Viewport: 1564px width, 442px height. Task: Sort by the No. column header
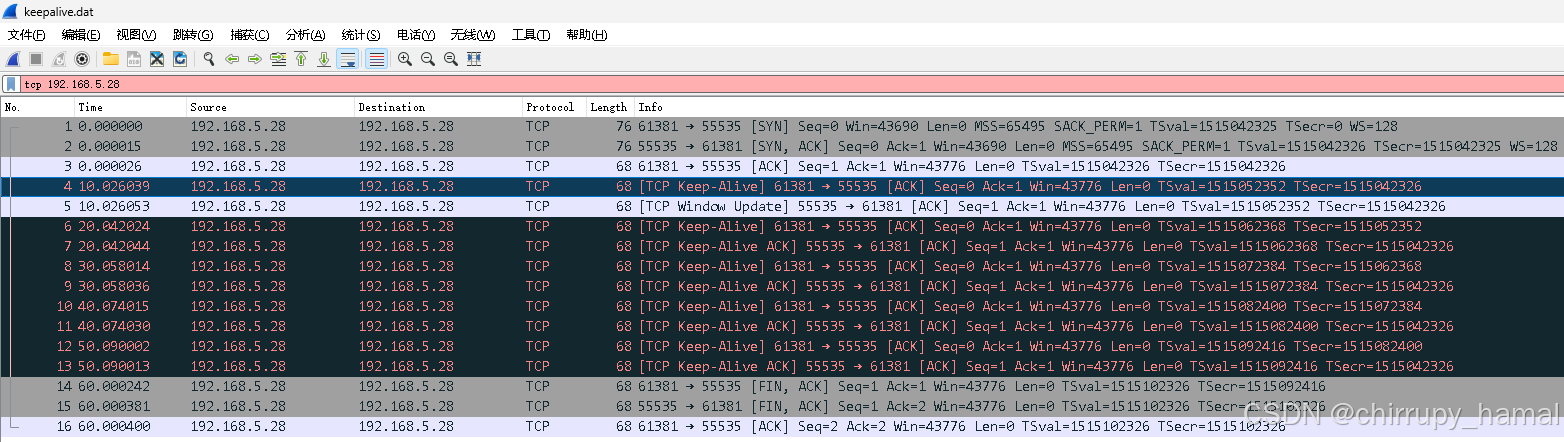(x=38, y=107)
